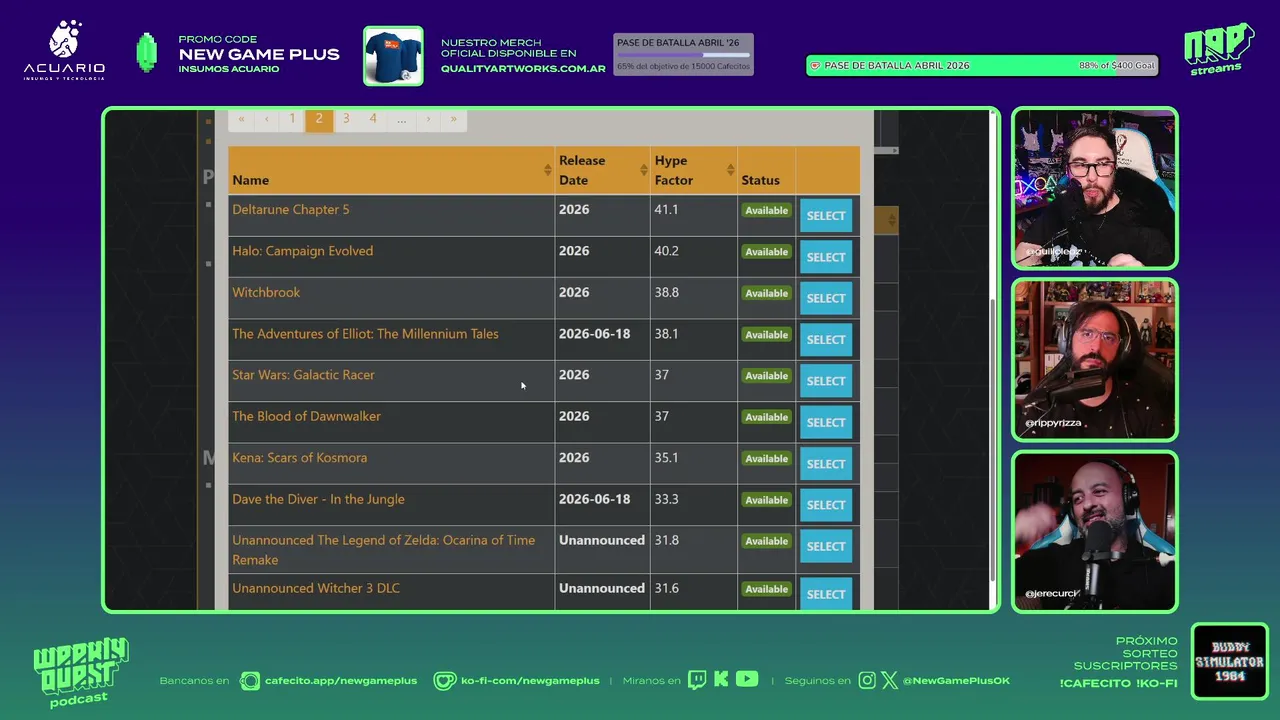The height and width of the screenshot is (720, 1280).
Task: Click the Buddy Simulator 1984 thumbnail
Action: point(1229,661)
